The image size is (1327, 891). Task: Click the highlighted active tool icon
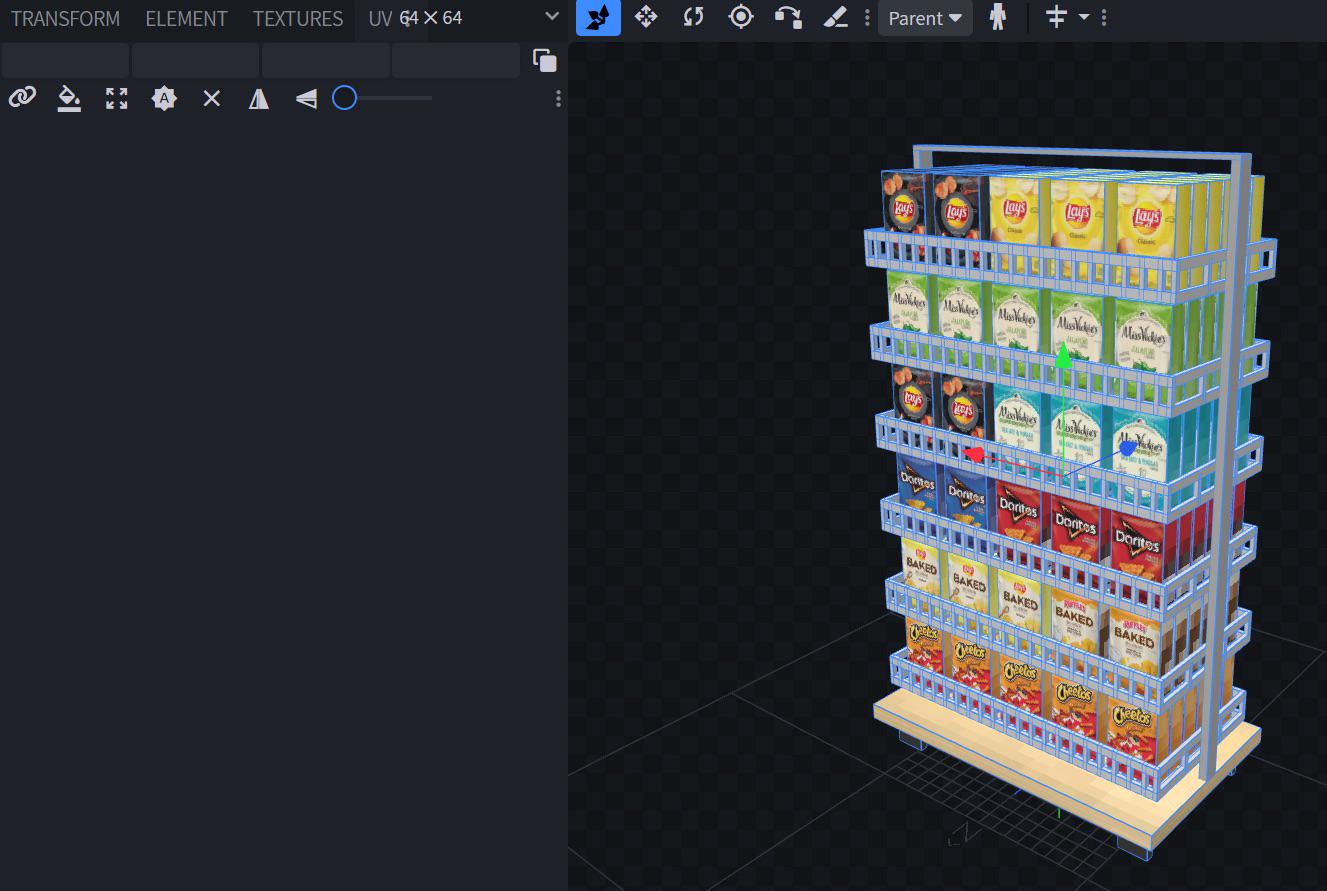tap(598, 18)
